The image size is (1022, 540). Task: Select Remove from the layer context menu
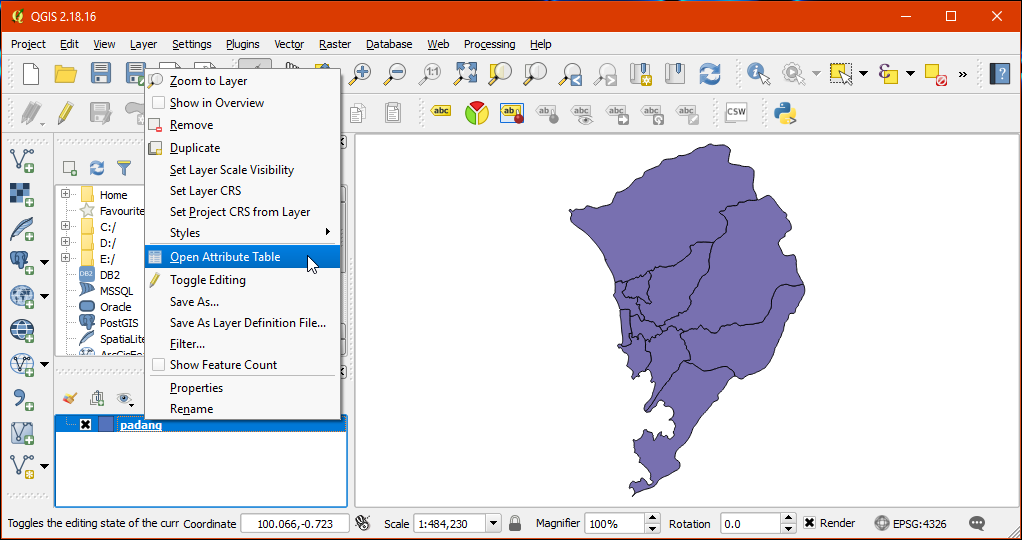(x=242, y=125)
